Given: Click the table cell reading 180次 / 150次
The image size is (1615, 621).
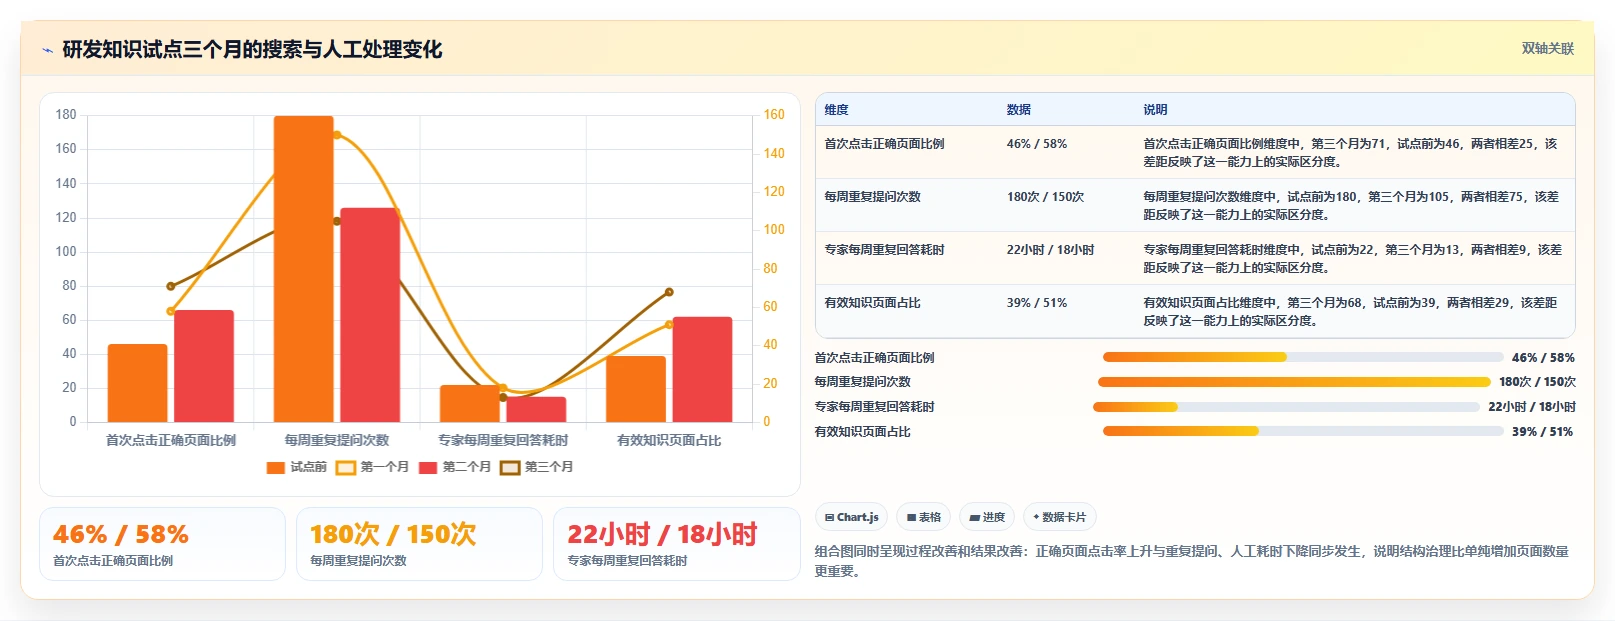Looking at the screenshot, I should 1045,197.
